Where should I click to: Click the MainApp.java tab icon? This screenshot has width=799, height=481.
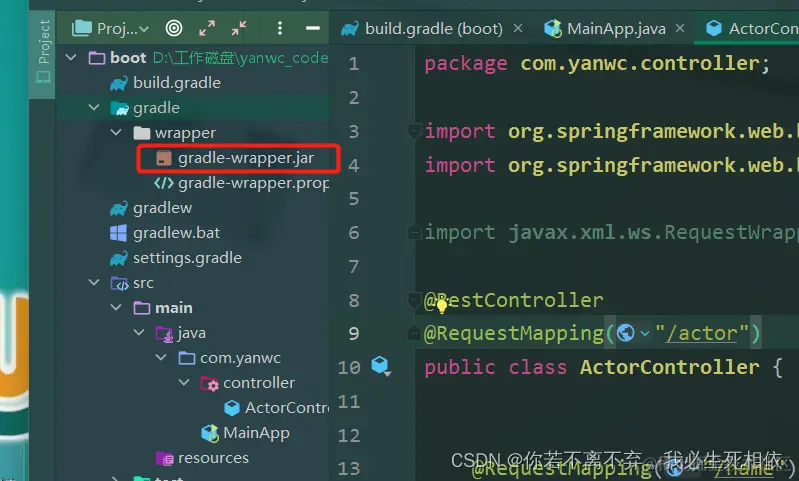(x=552, y=29)
